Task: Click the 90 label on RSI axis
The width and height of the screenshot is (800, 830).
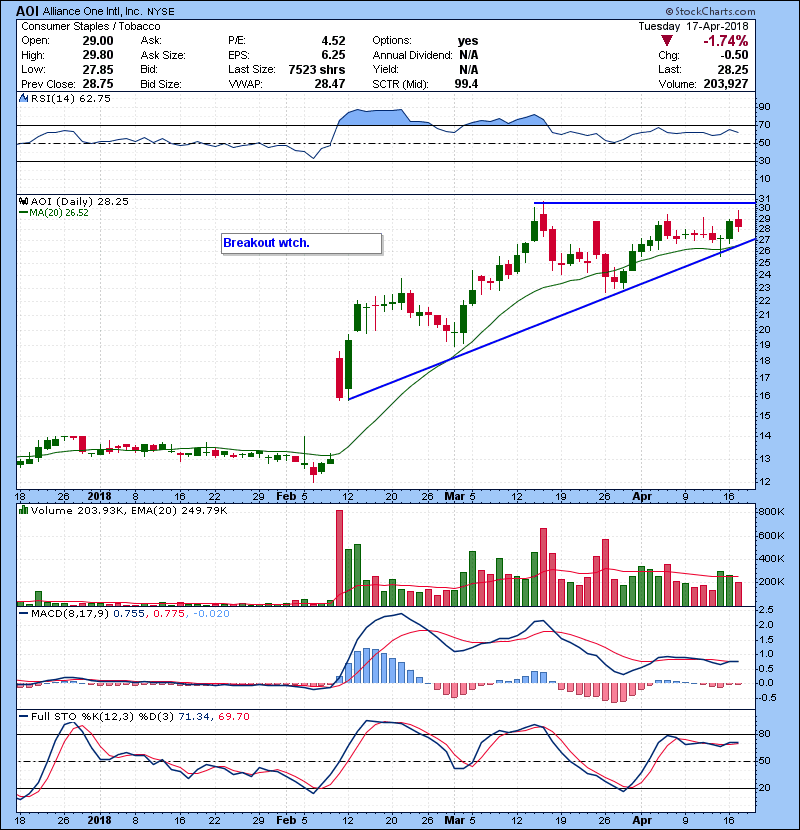Action: [x=765, y=107]
